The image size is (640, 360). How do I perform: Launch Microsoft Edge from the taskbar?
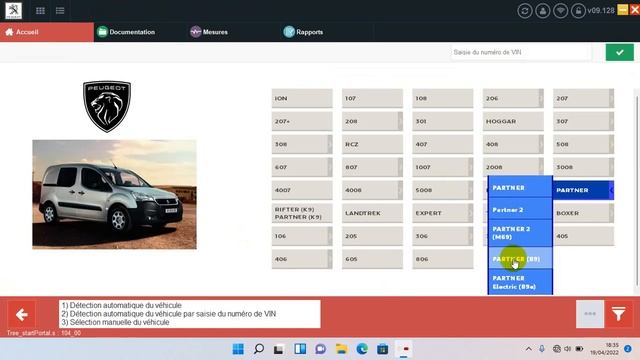pyautogui.click(x=362, y=349)
